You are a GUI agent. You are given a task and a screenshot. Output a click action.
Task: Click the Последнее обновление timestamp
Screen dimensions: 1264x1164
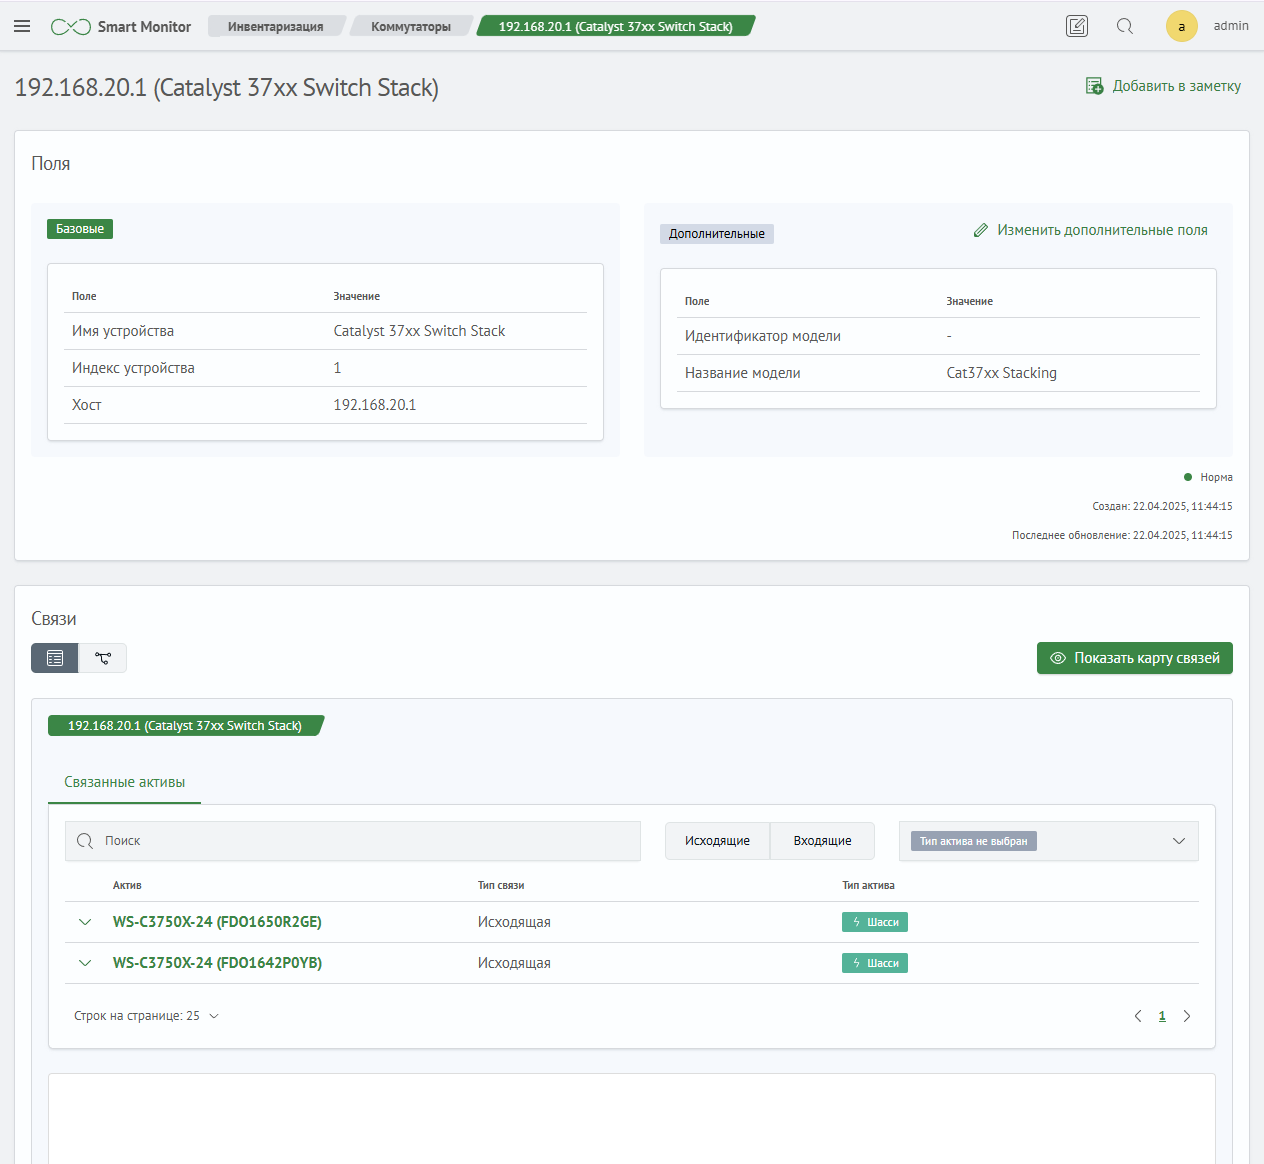[x=1122, y=535]
